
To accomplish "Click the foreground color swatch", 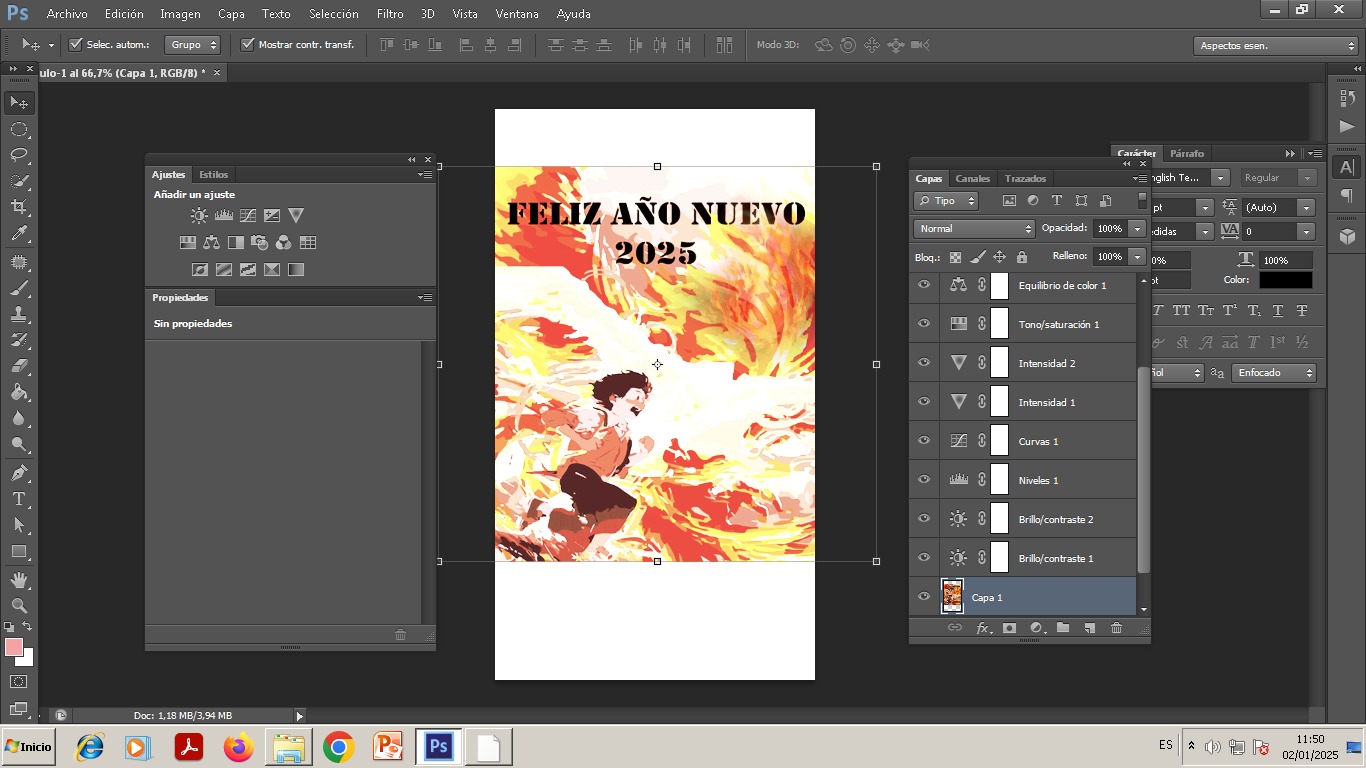I will click(x=14, y=647).
